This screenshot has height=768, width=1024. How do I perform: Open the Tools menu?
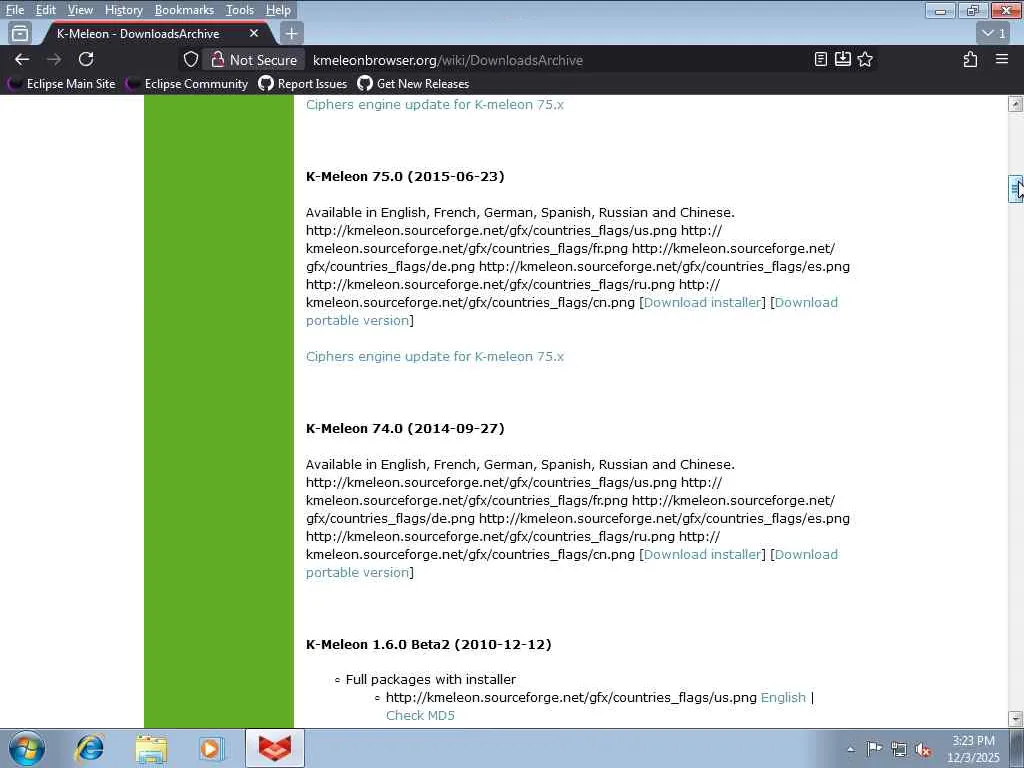tap(240, 10)
